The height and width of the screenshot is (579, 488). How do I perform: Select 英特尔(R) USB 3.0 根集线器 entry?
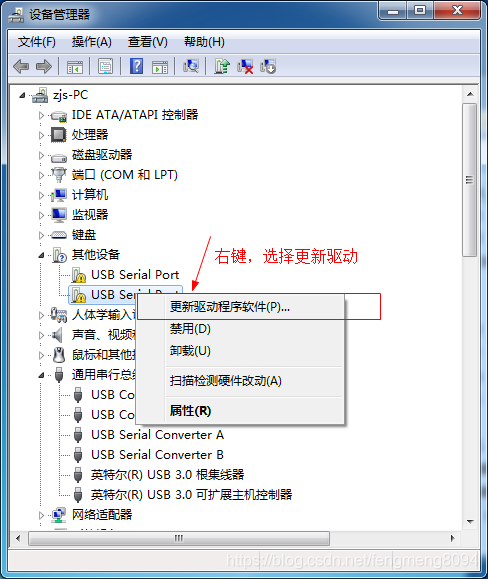[168, 475]
